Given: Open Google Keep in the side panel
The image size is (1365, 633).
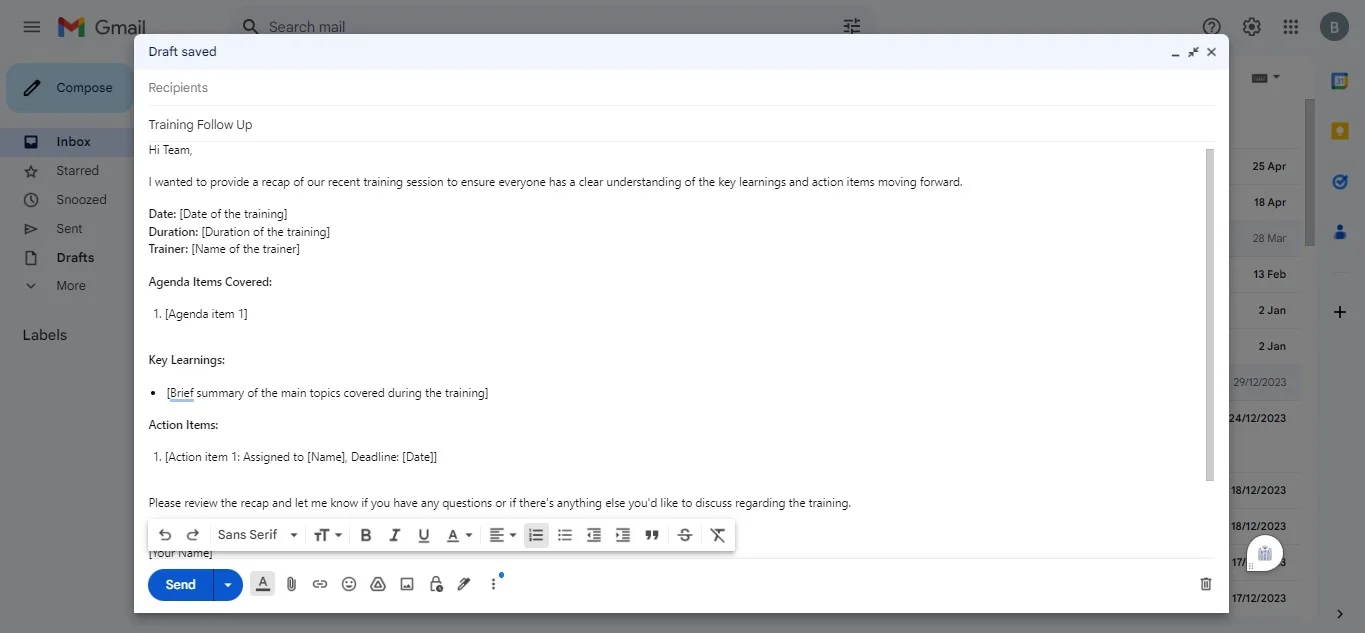Looking at the screenshot, I should point(1339,130).
